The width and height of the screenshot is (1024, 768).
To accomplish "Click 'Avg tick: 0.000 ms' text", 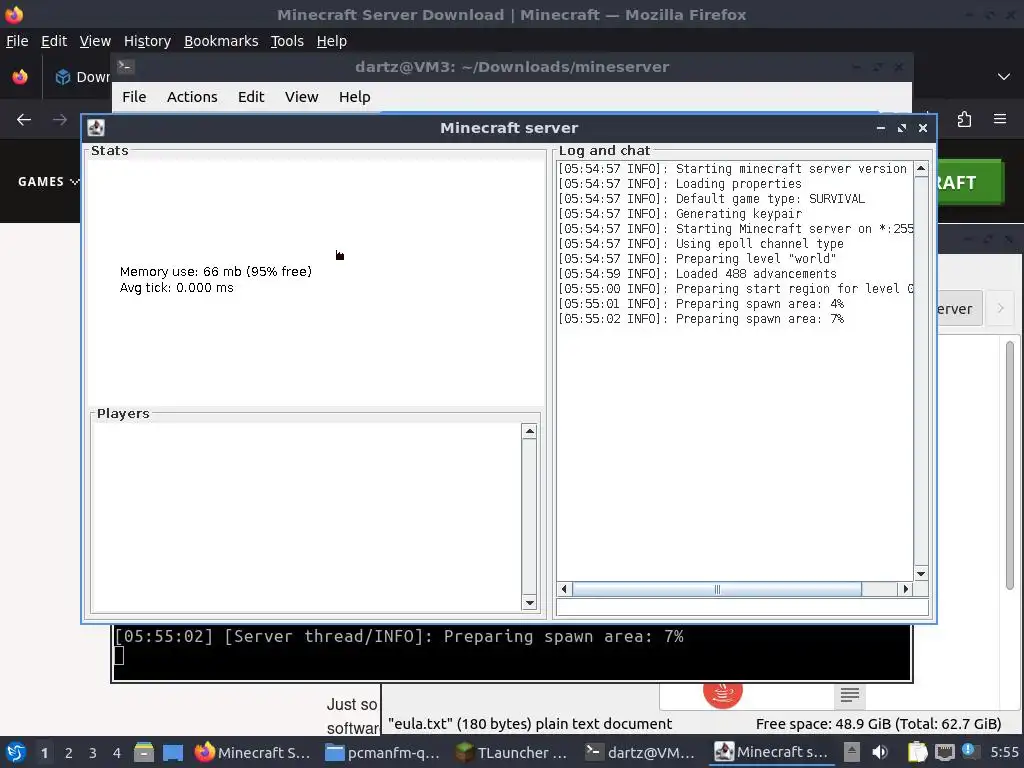I will click(176, 288).
